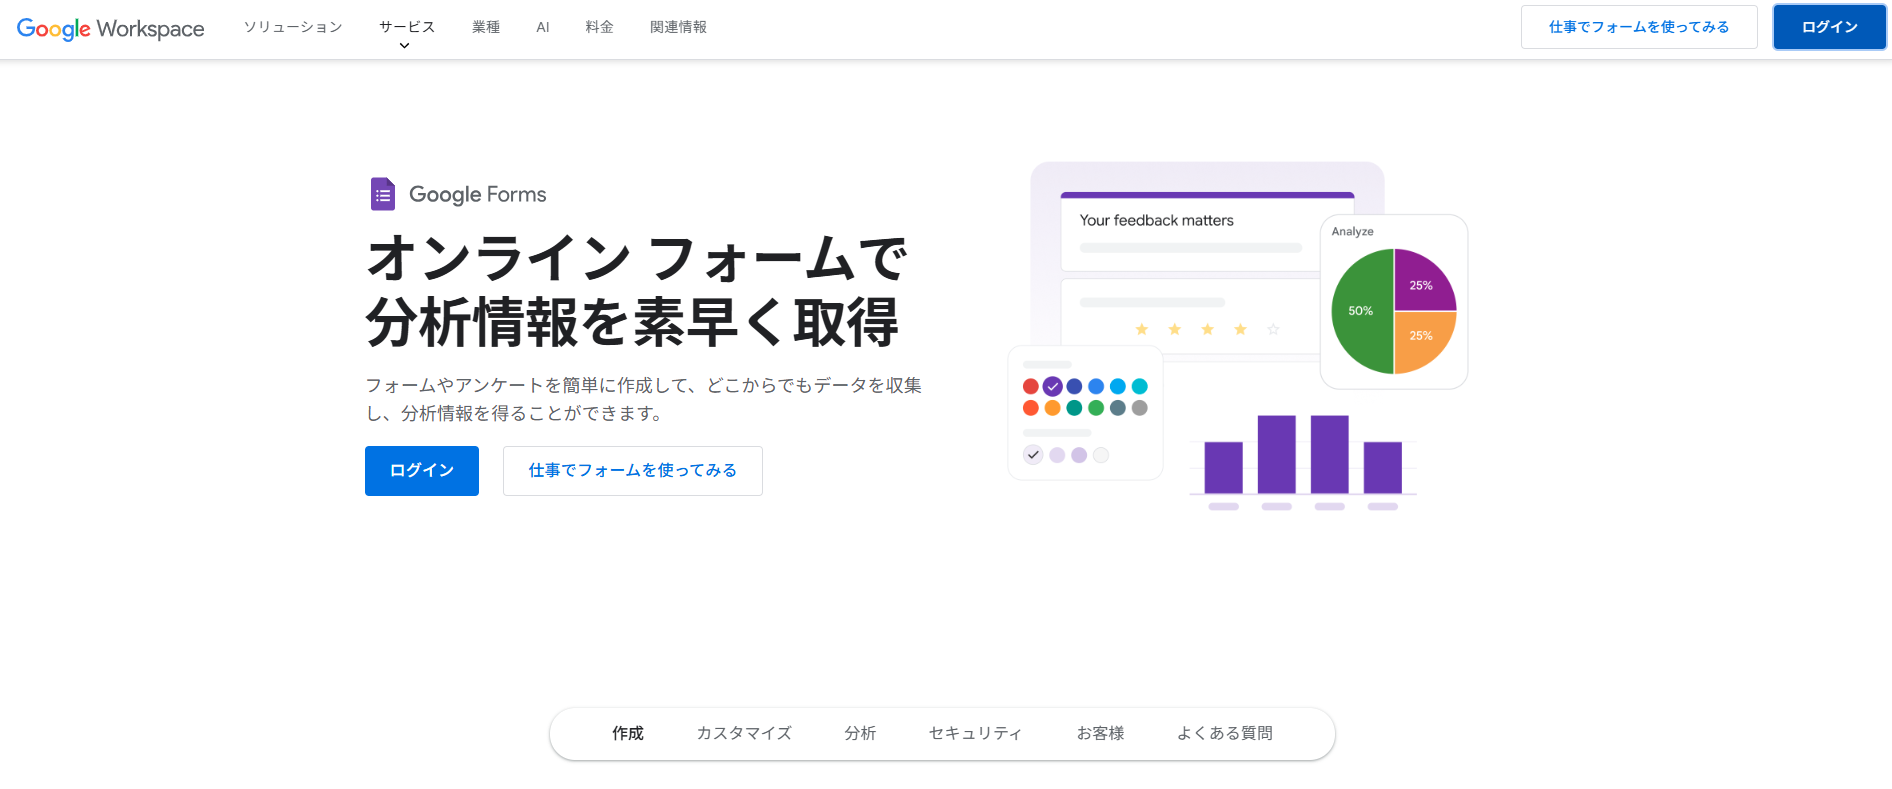Click 仕事でフォームを使ってみる beside the hero ログイン button

[632, 471]
